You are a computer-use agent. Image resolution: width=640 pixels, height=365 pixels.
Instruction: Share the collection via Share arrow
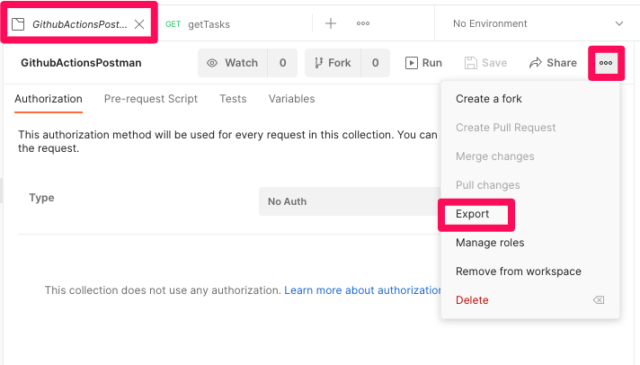535,63
